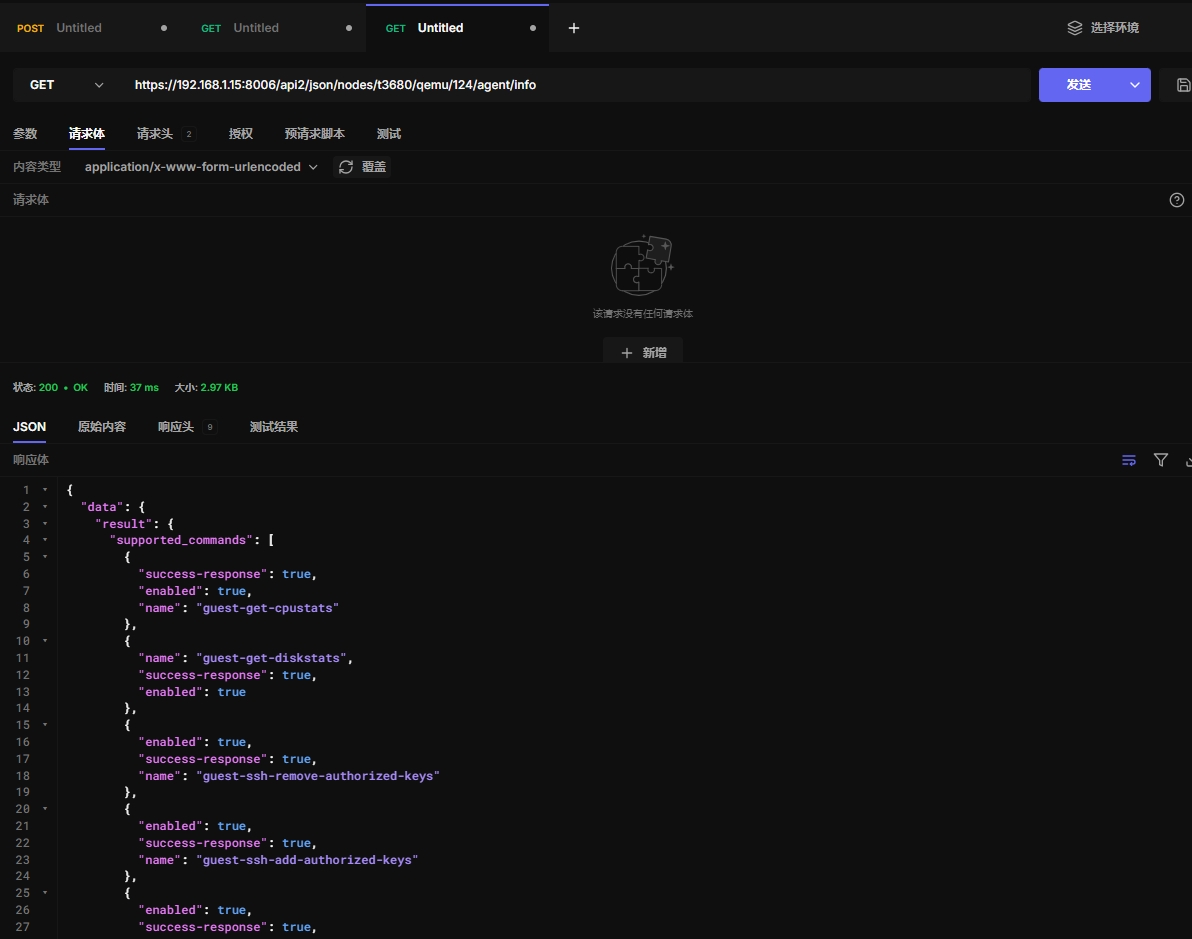Image resolution: width=1192 pixels, height=939 pixels.
Task: Toggle word wrap icon in response body
Action: pos(1129,460)
